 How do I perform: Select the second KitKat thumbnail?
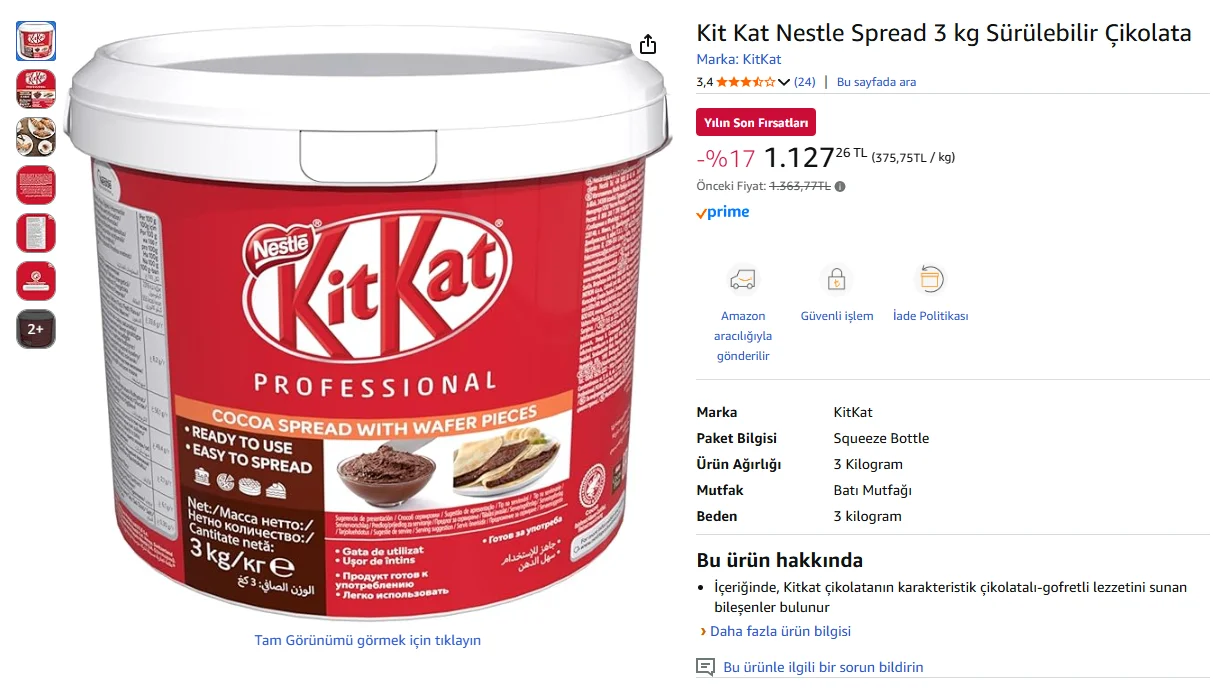(36, 89)
